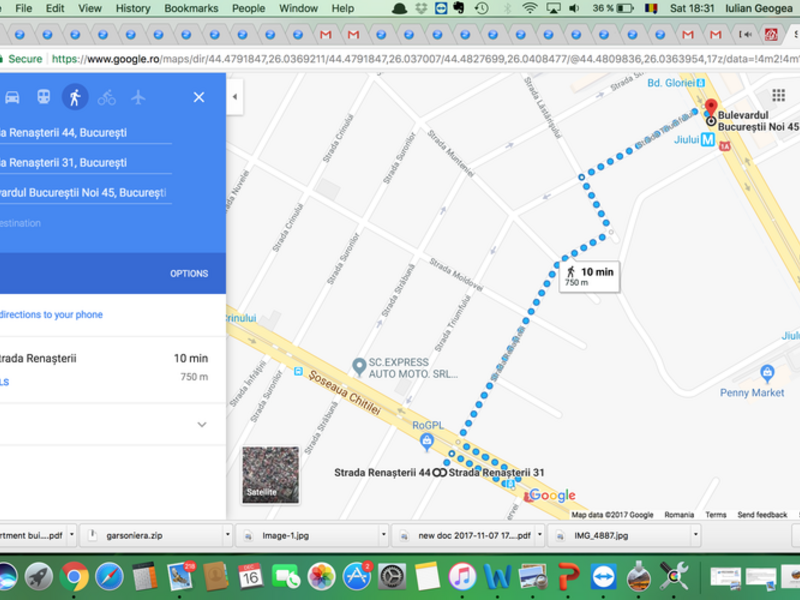This screenshot has width=800, height=600.
Task: Click Send directions to your phone
Action: pyautogui.click(x=50, y=314)
